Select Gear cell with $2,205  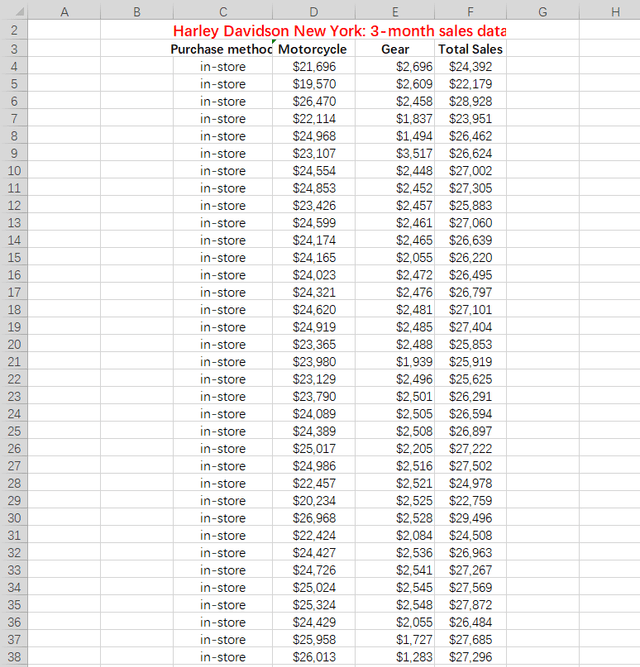click(x=395, y=448)
